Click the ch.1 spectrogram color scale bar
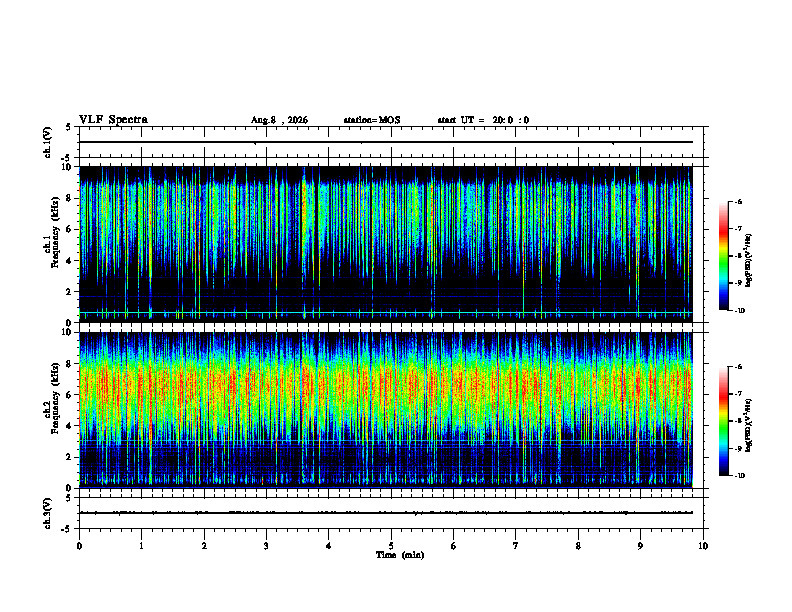The image size is (792, 612). click(724, 256)
